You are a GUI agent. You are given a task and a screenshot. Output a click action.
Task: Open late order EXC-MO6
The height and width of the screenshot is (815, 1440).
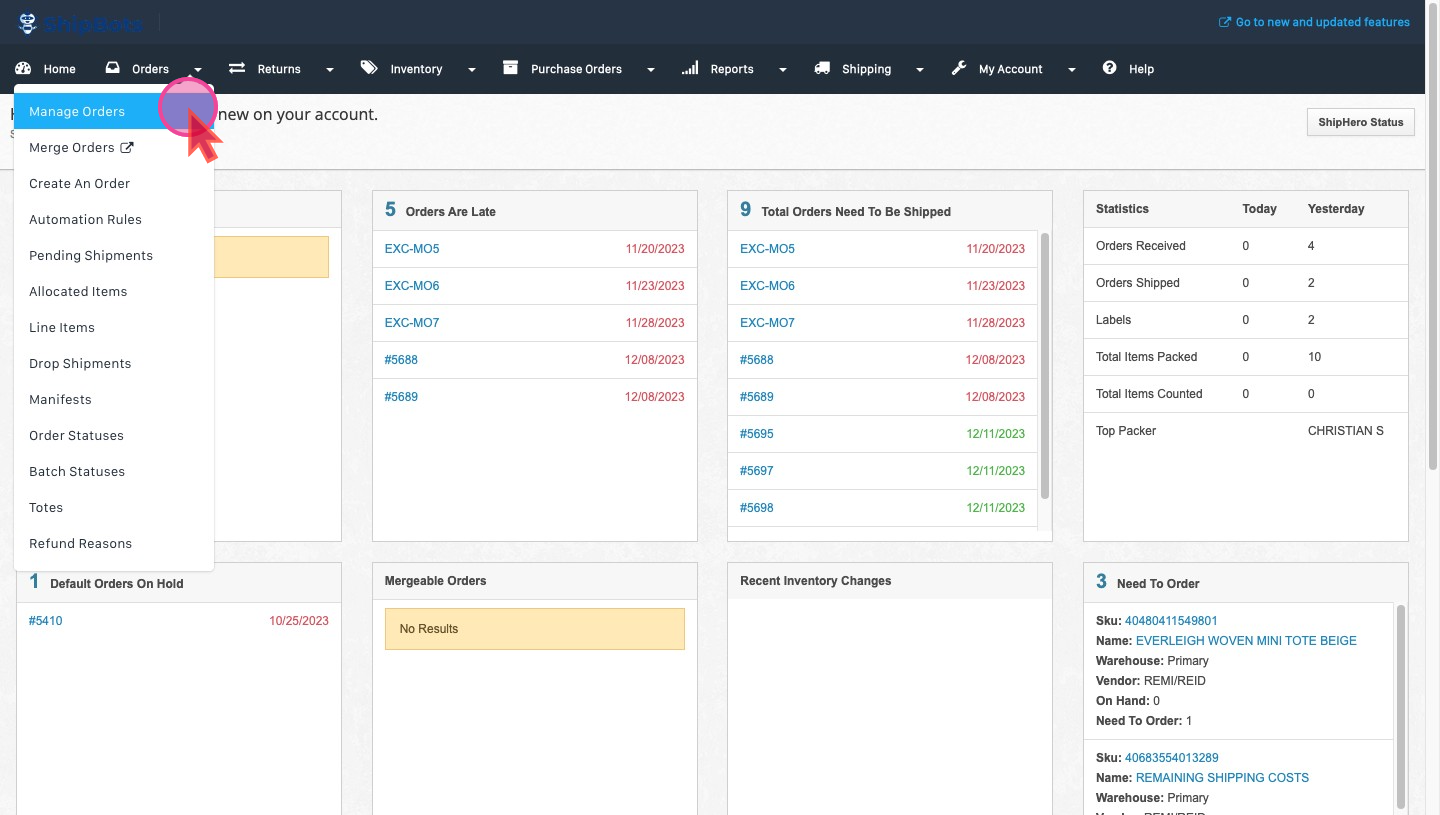click(412, 286)
